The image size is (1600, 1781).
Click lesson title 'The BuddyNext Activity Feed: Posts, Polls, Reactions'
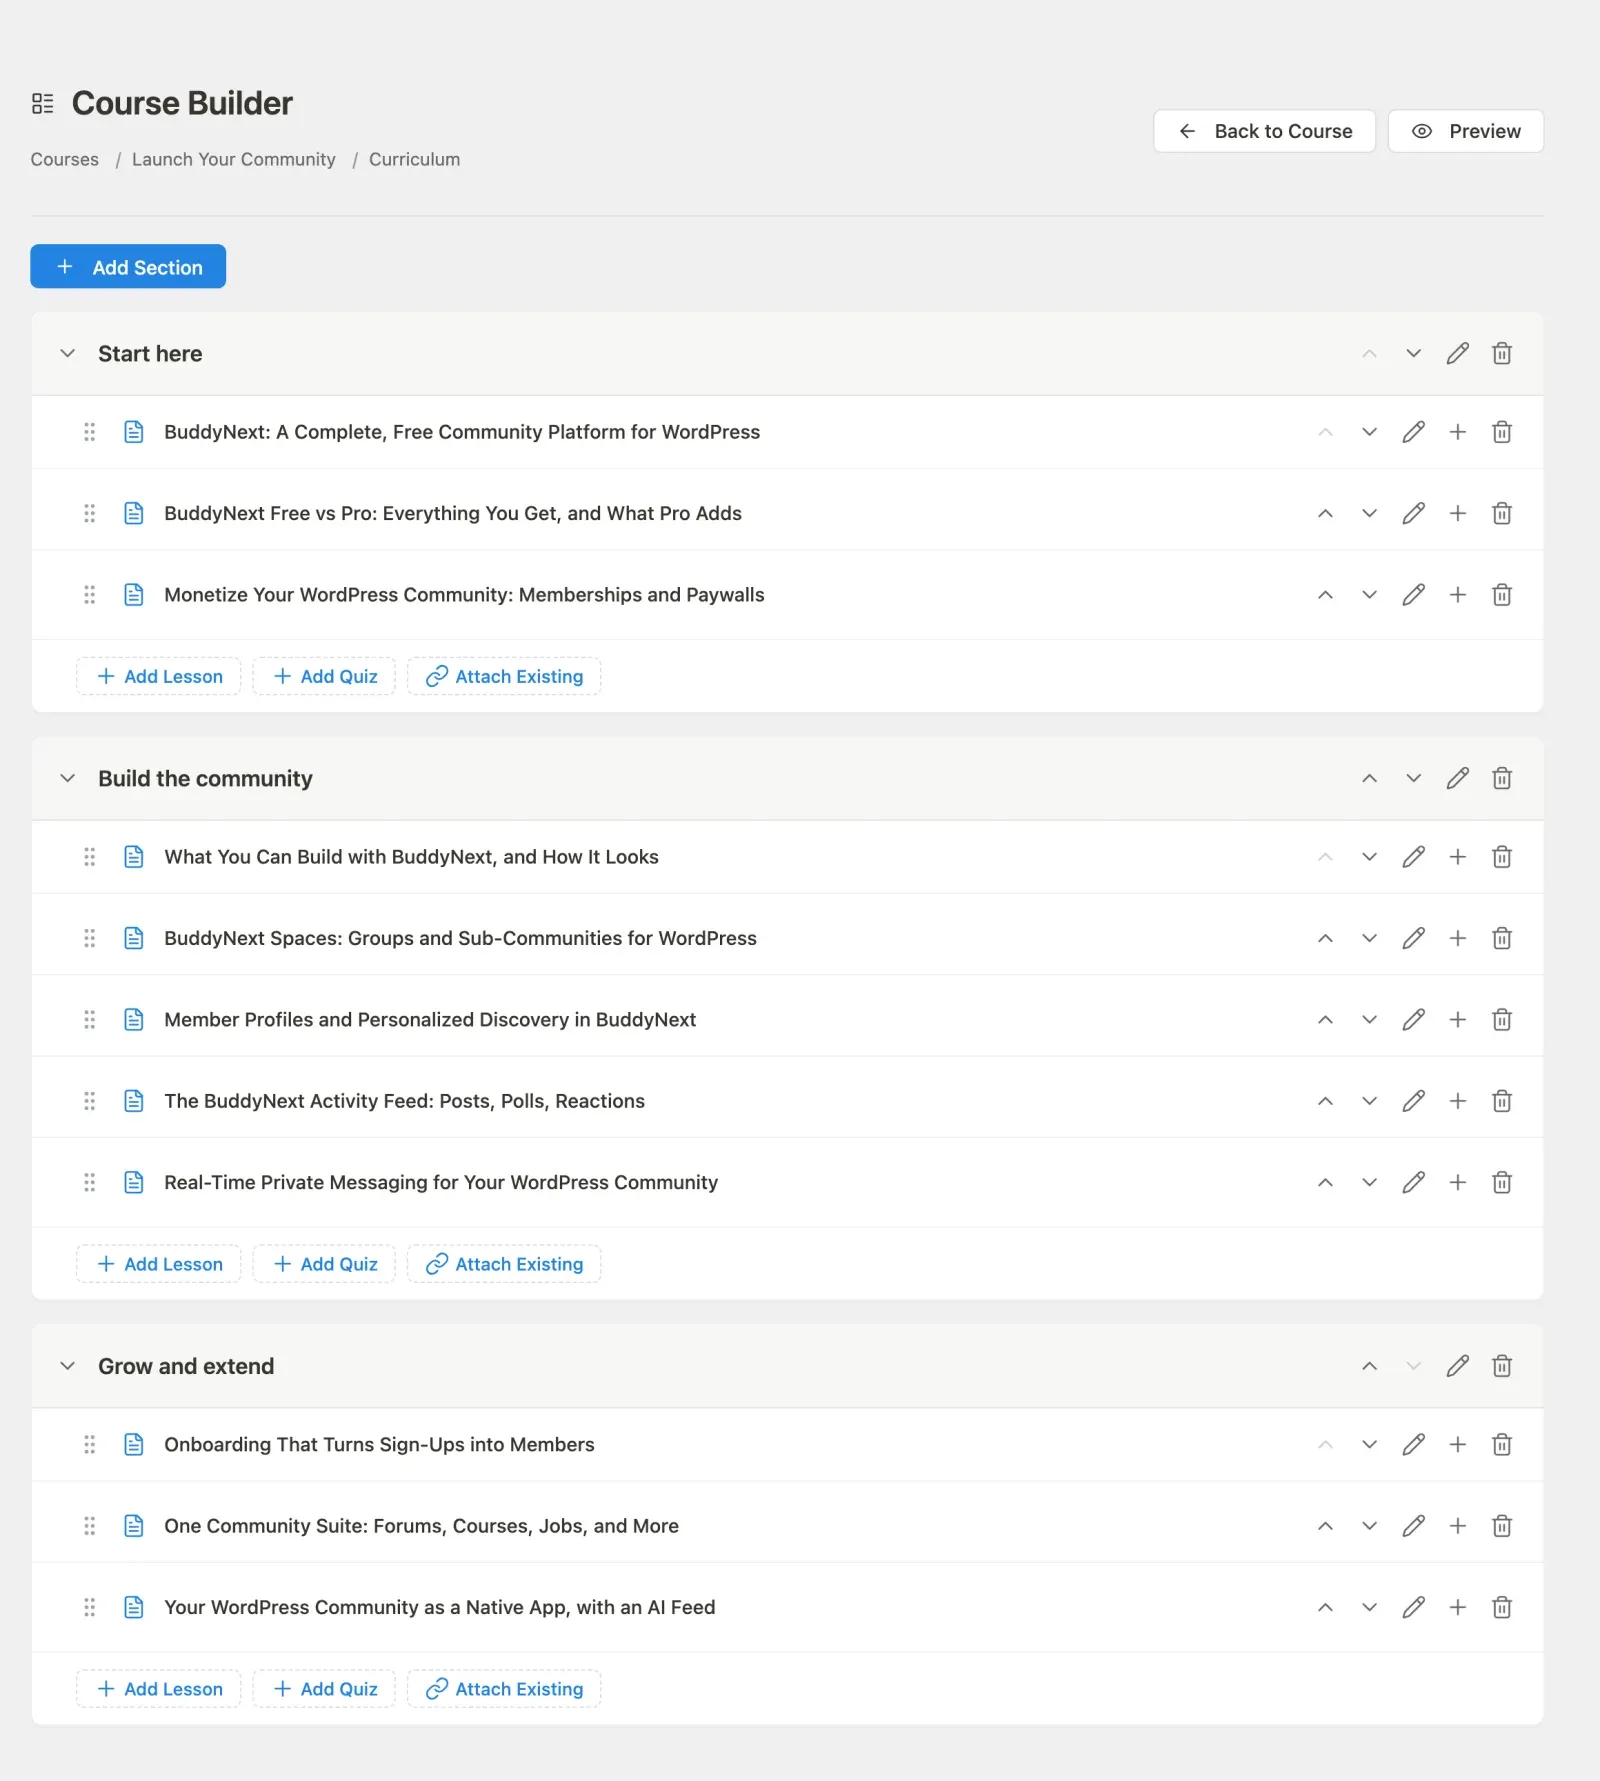coord(405,1101)
